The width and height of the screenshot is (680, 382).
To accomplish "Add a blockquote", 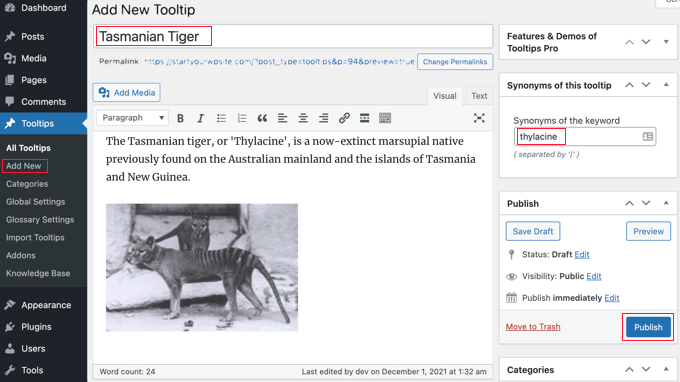I will (x=262, y=118).
